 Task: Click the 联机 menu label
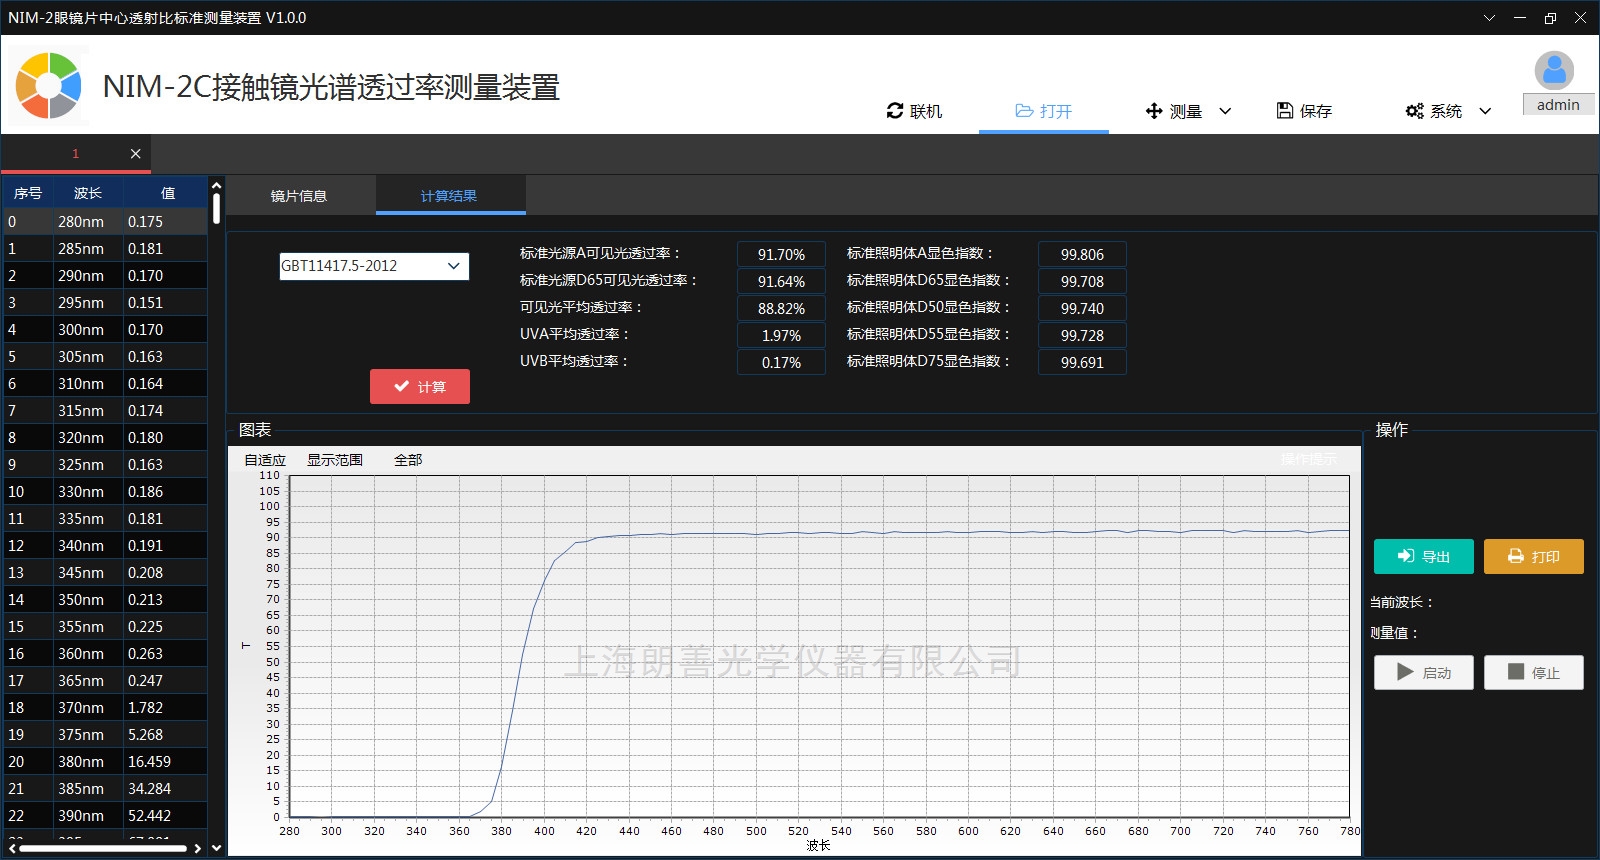926,111
